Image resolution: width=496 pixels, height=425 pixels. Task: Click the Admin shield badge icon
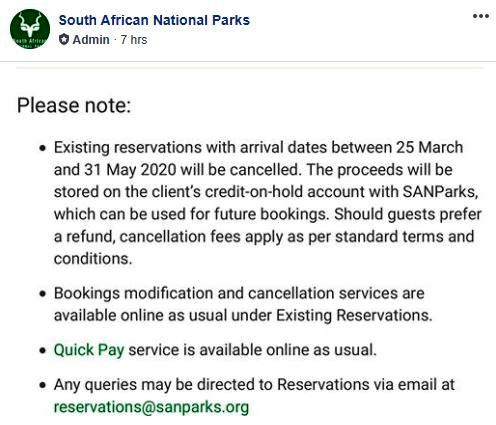pos(64,40)
